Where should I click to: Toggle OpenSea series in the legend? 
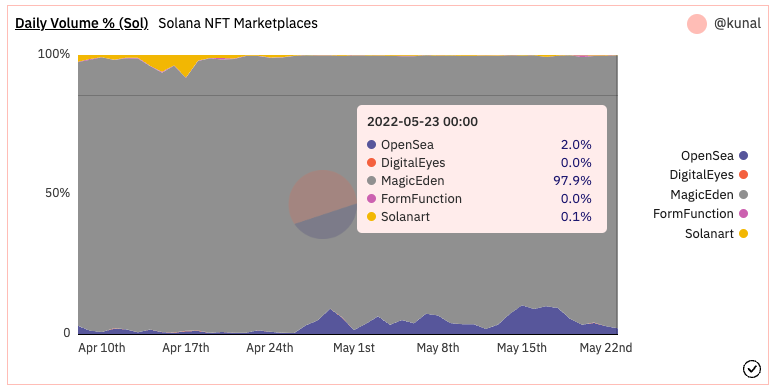tap(714, 156)
